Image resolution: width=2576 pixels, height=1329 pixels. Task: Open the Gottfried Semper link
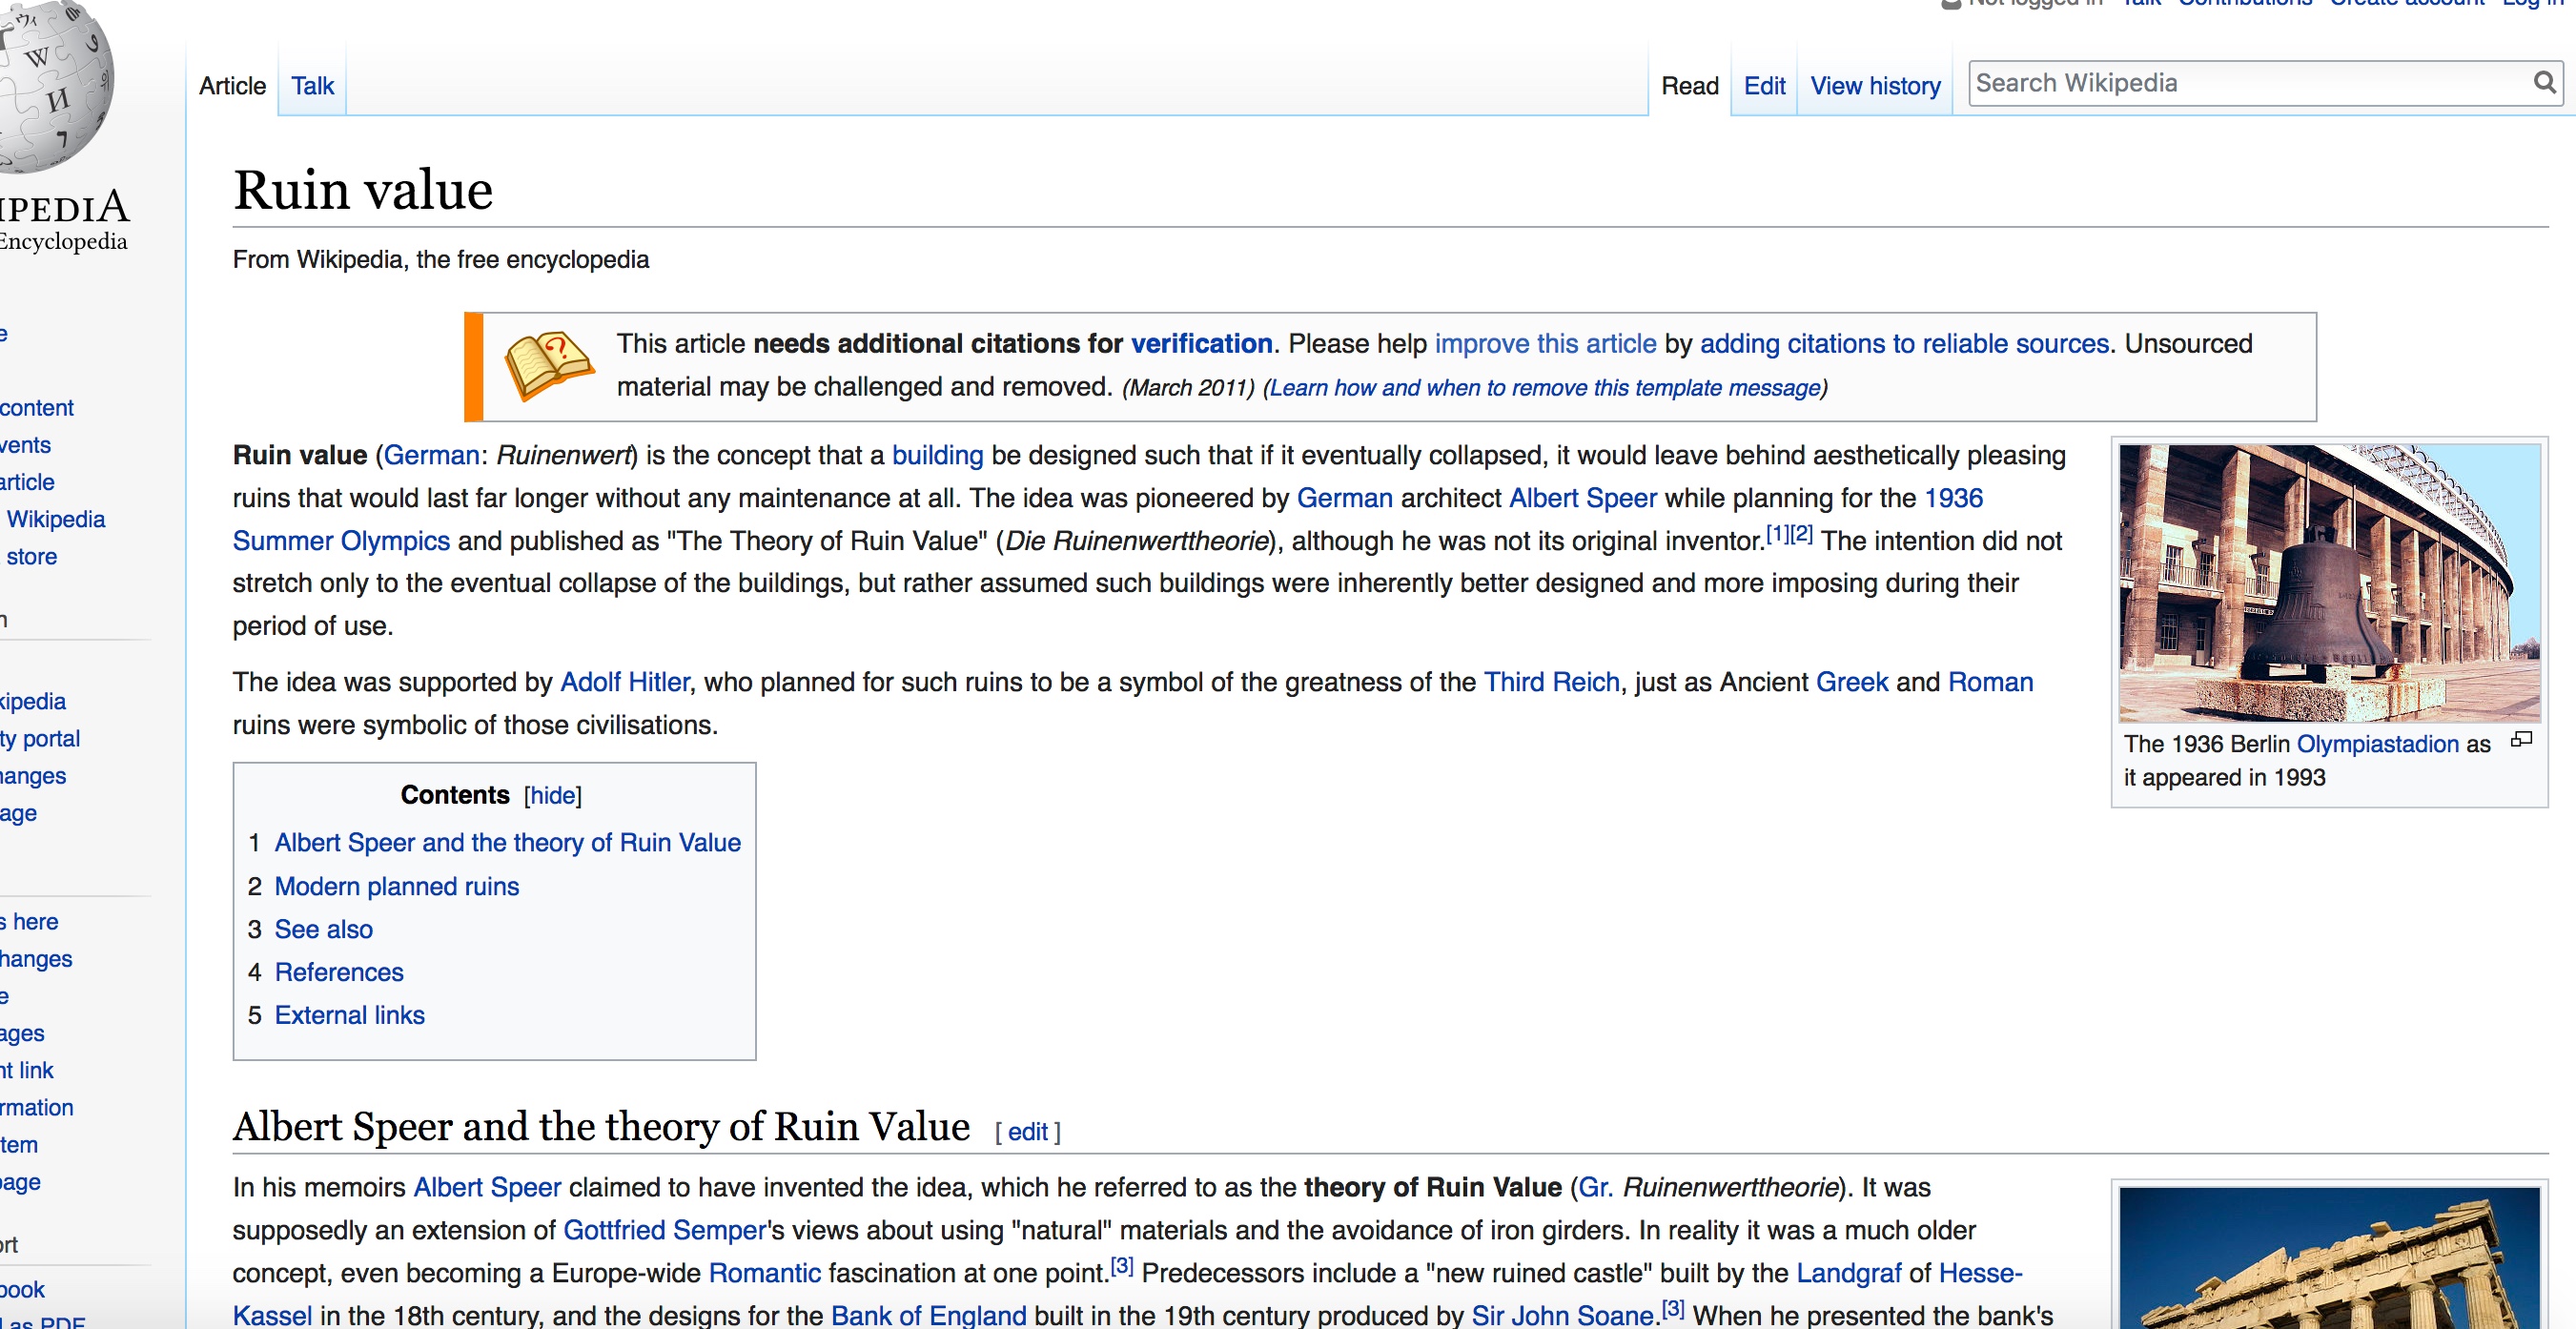(664, 1231)
